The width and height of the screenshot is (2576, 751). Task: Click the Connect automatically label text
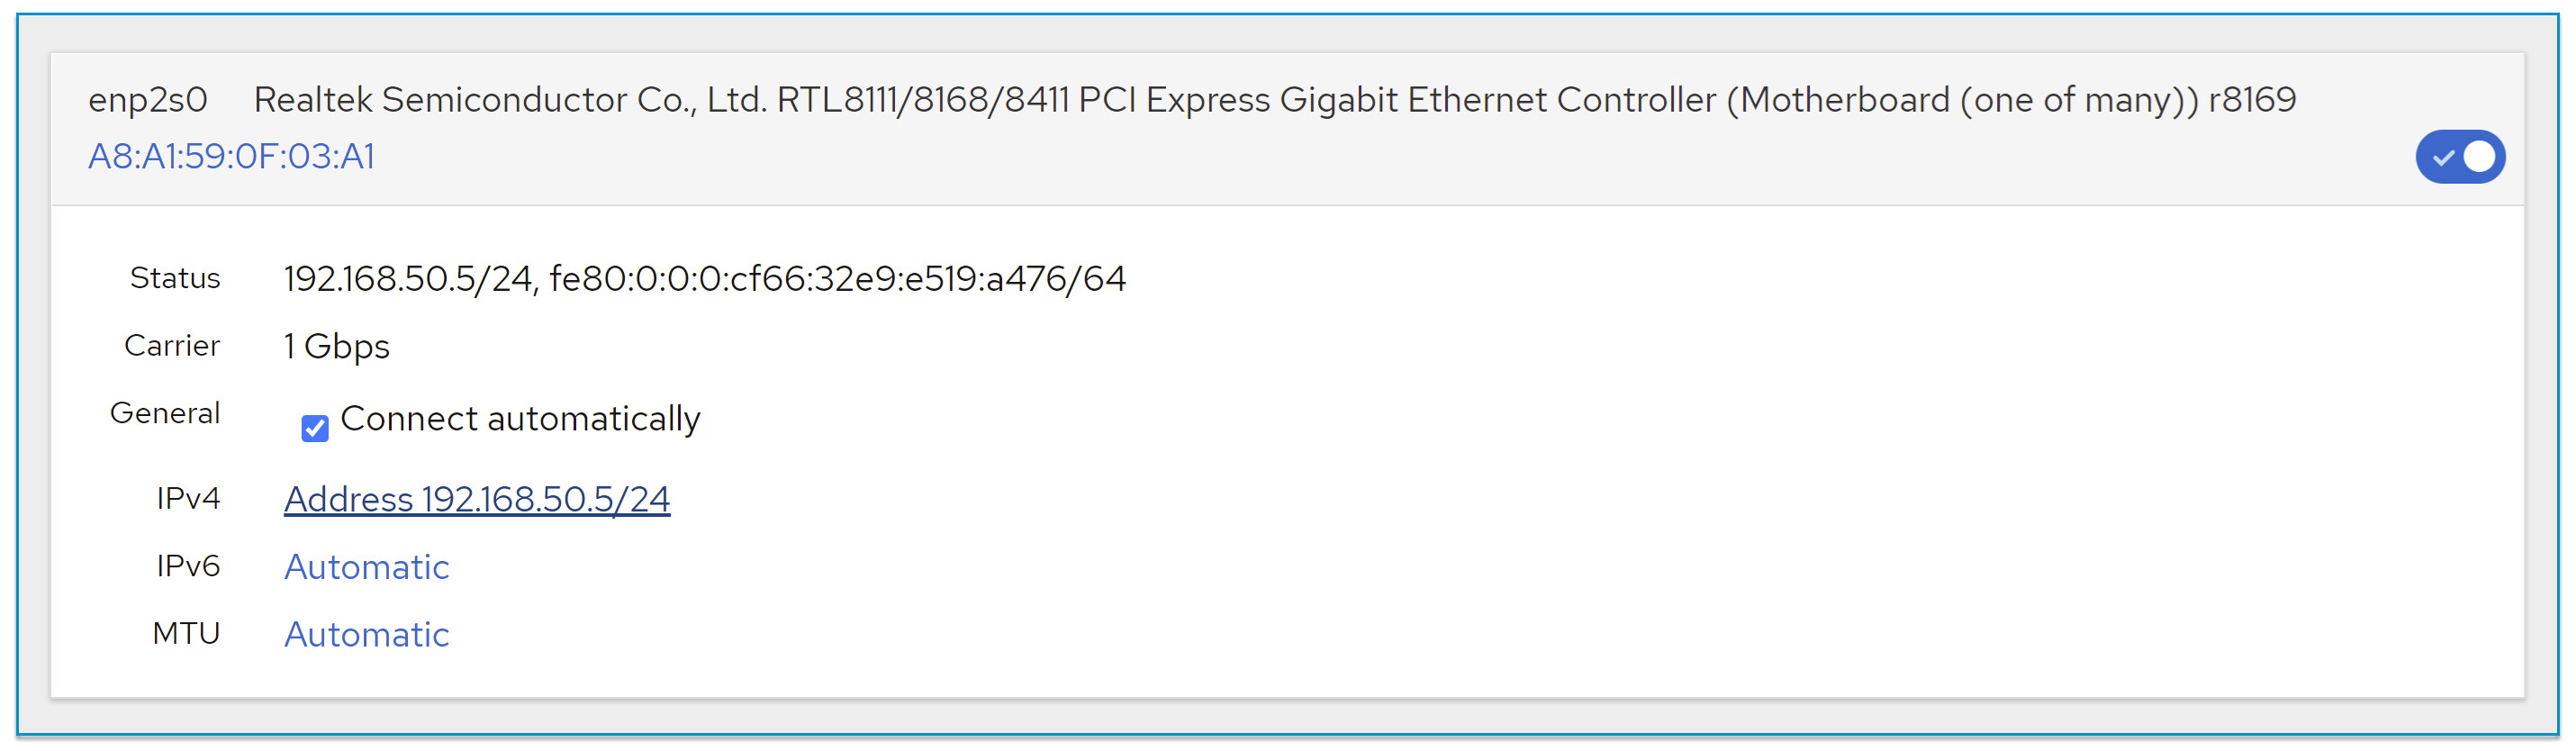520,419
